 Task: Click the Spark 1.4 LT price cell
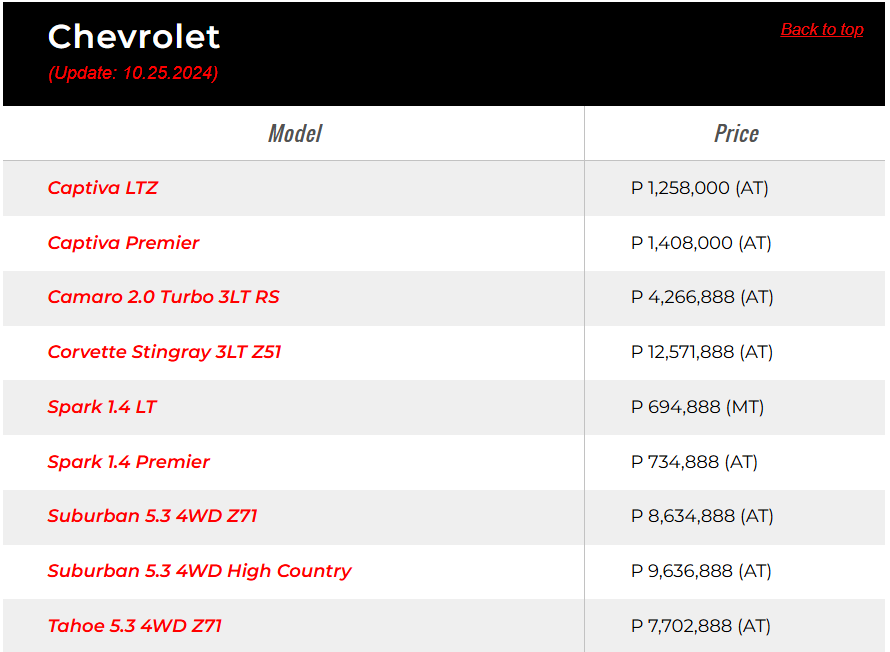[698, 407]
